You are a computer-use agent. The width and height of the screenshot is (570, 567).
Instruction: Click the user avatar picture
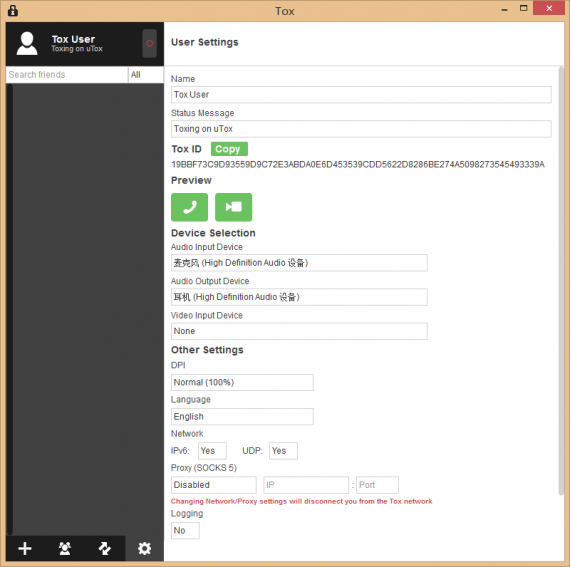27,44
